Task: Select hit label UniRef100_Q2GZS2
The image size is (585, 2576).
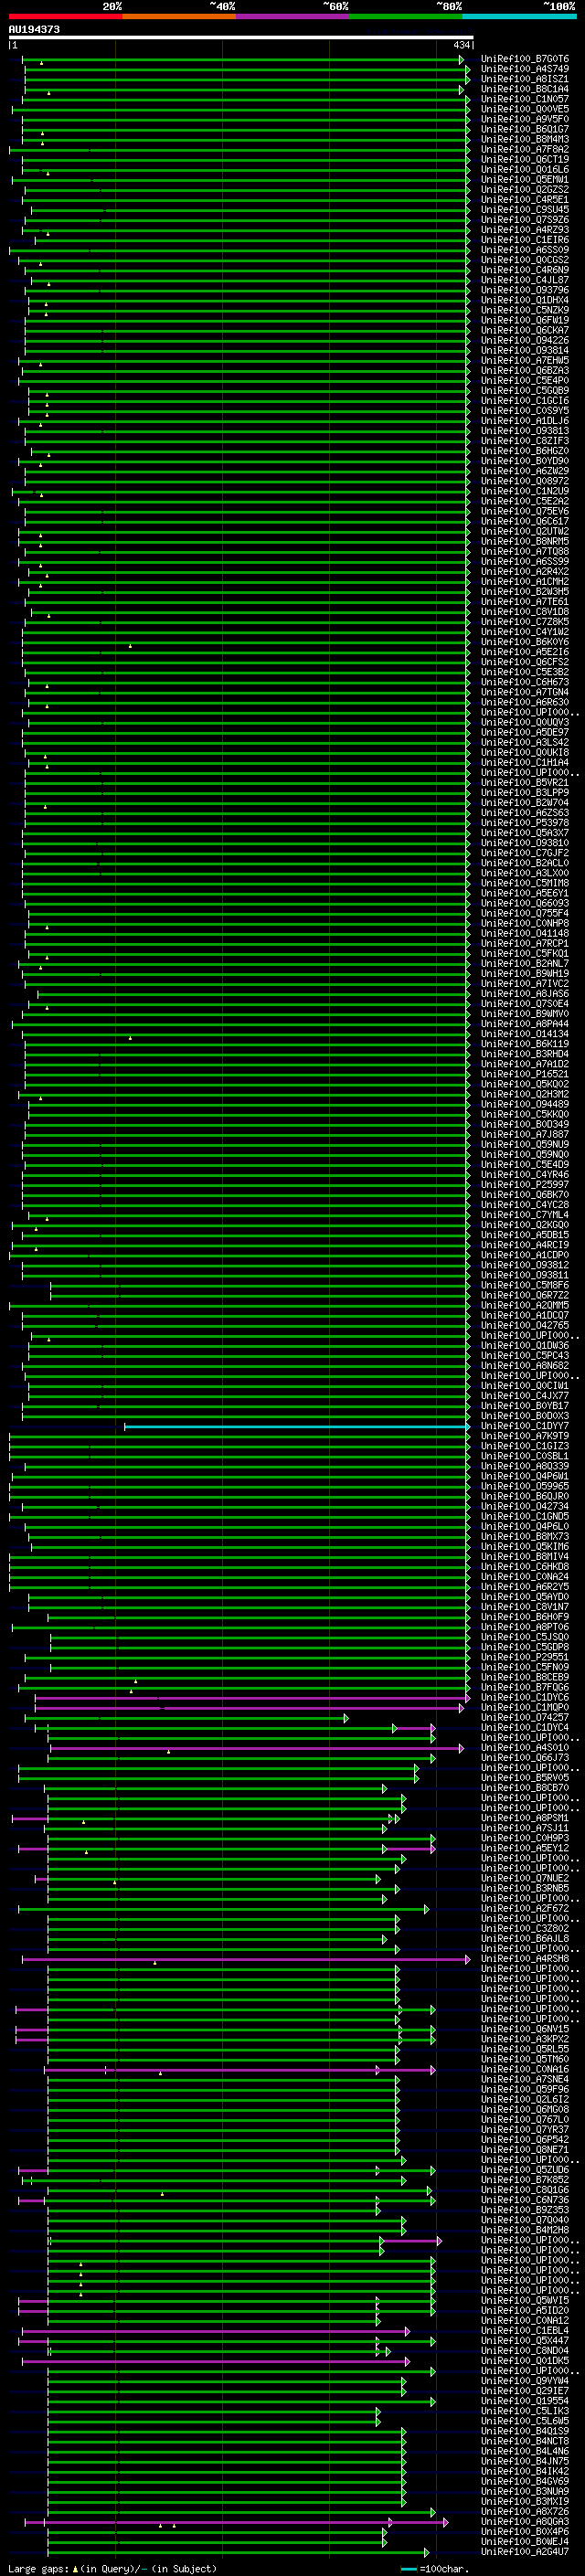Action: 525,190
